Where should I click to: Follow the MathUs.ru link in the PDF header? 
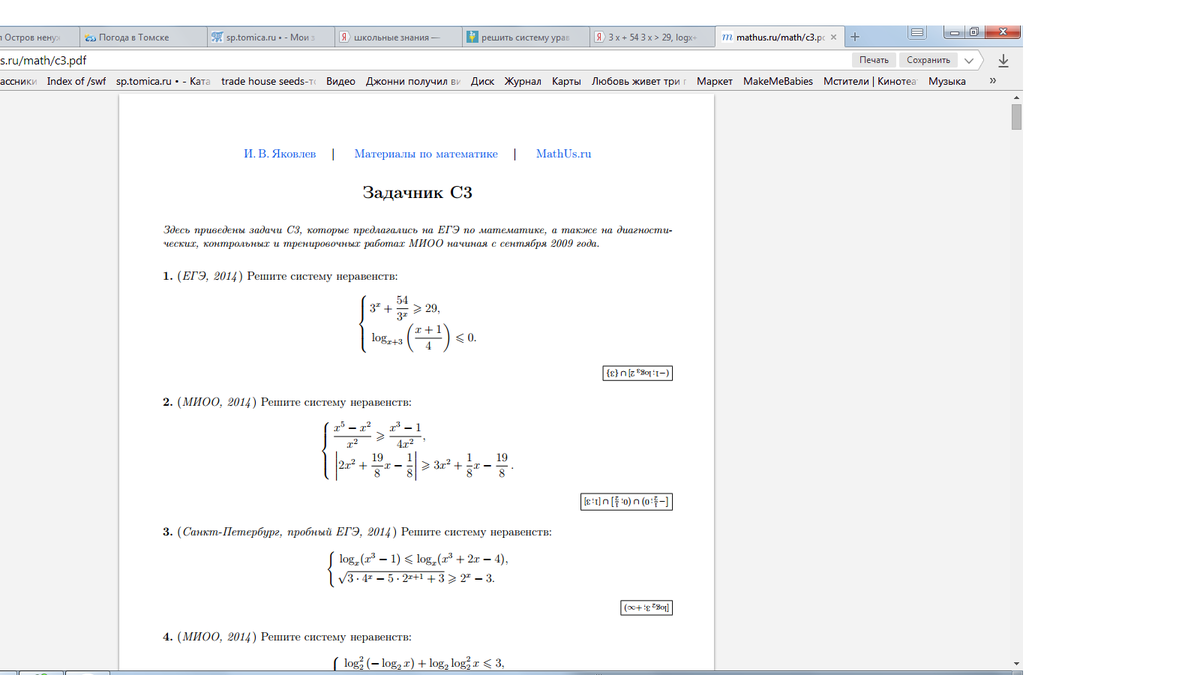pyautogui.click(x=564, y=154)
